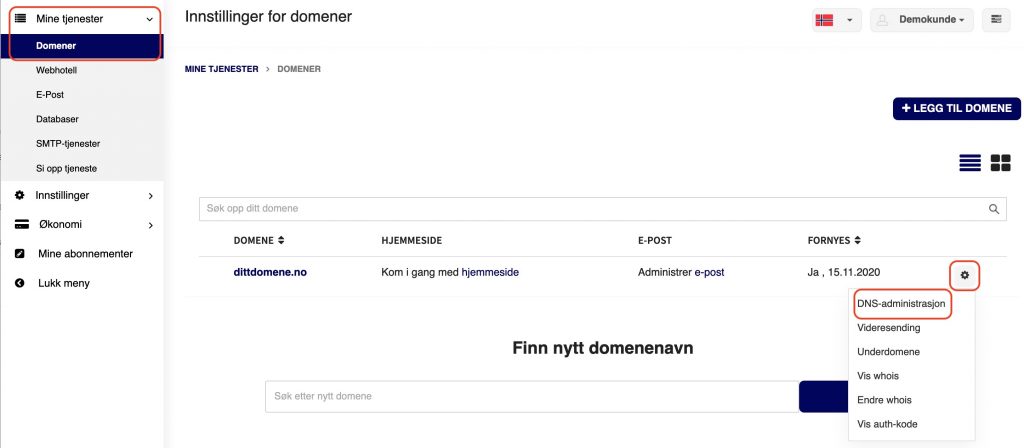Select DNS-administrasjon from the menu
This screenshot has width=1024, height=448.
901,304
